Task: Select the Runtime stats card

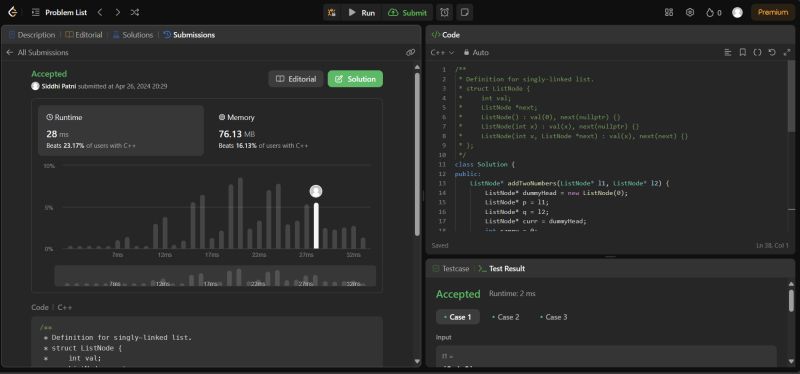Action: 121,131
